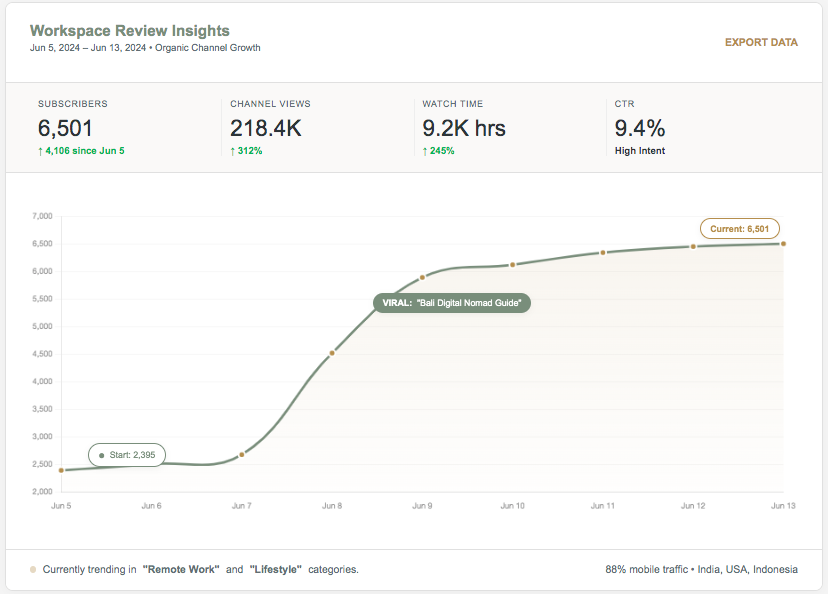Select the Jun 9 data point marker
Viewport: 828px width, 594px height.
coord(423,277)
